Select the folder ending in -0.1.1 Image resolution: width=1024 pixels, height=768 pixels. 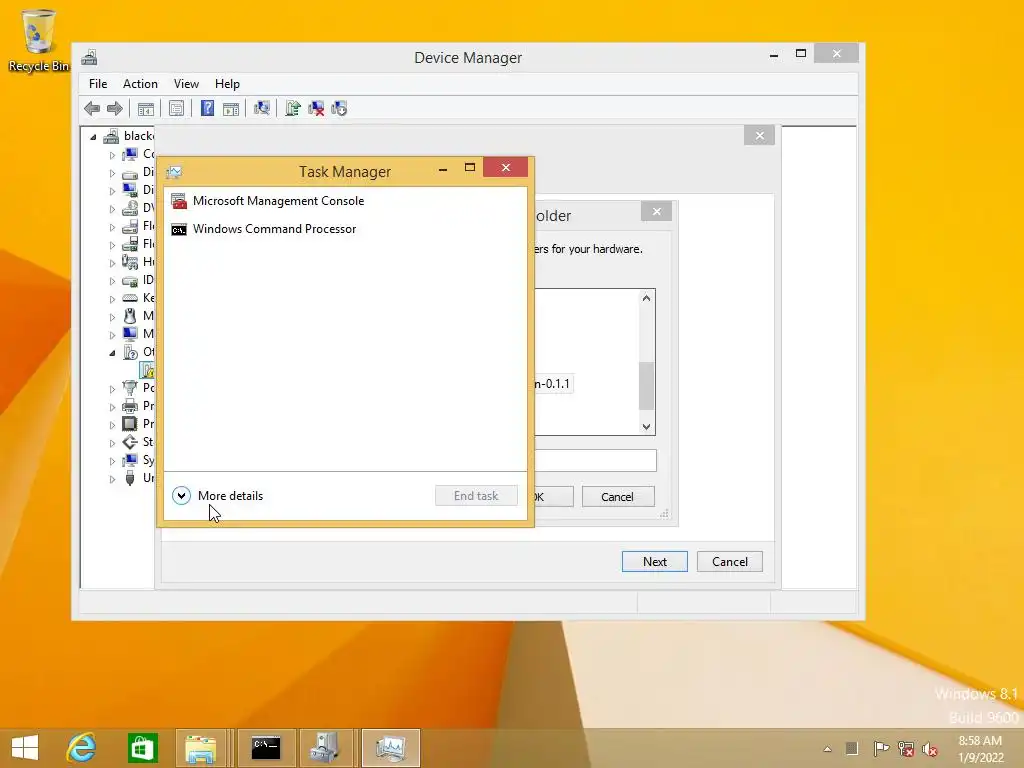552,383
